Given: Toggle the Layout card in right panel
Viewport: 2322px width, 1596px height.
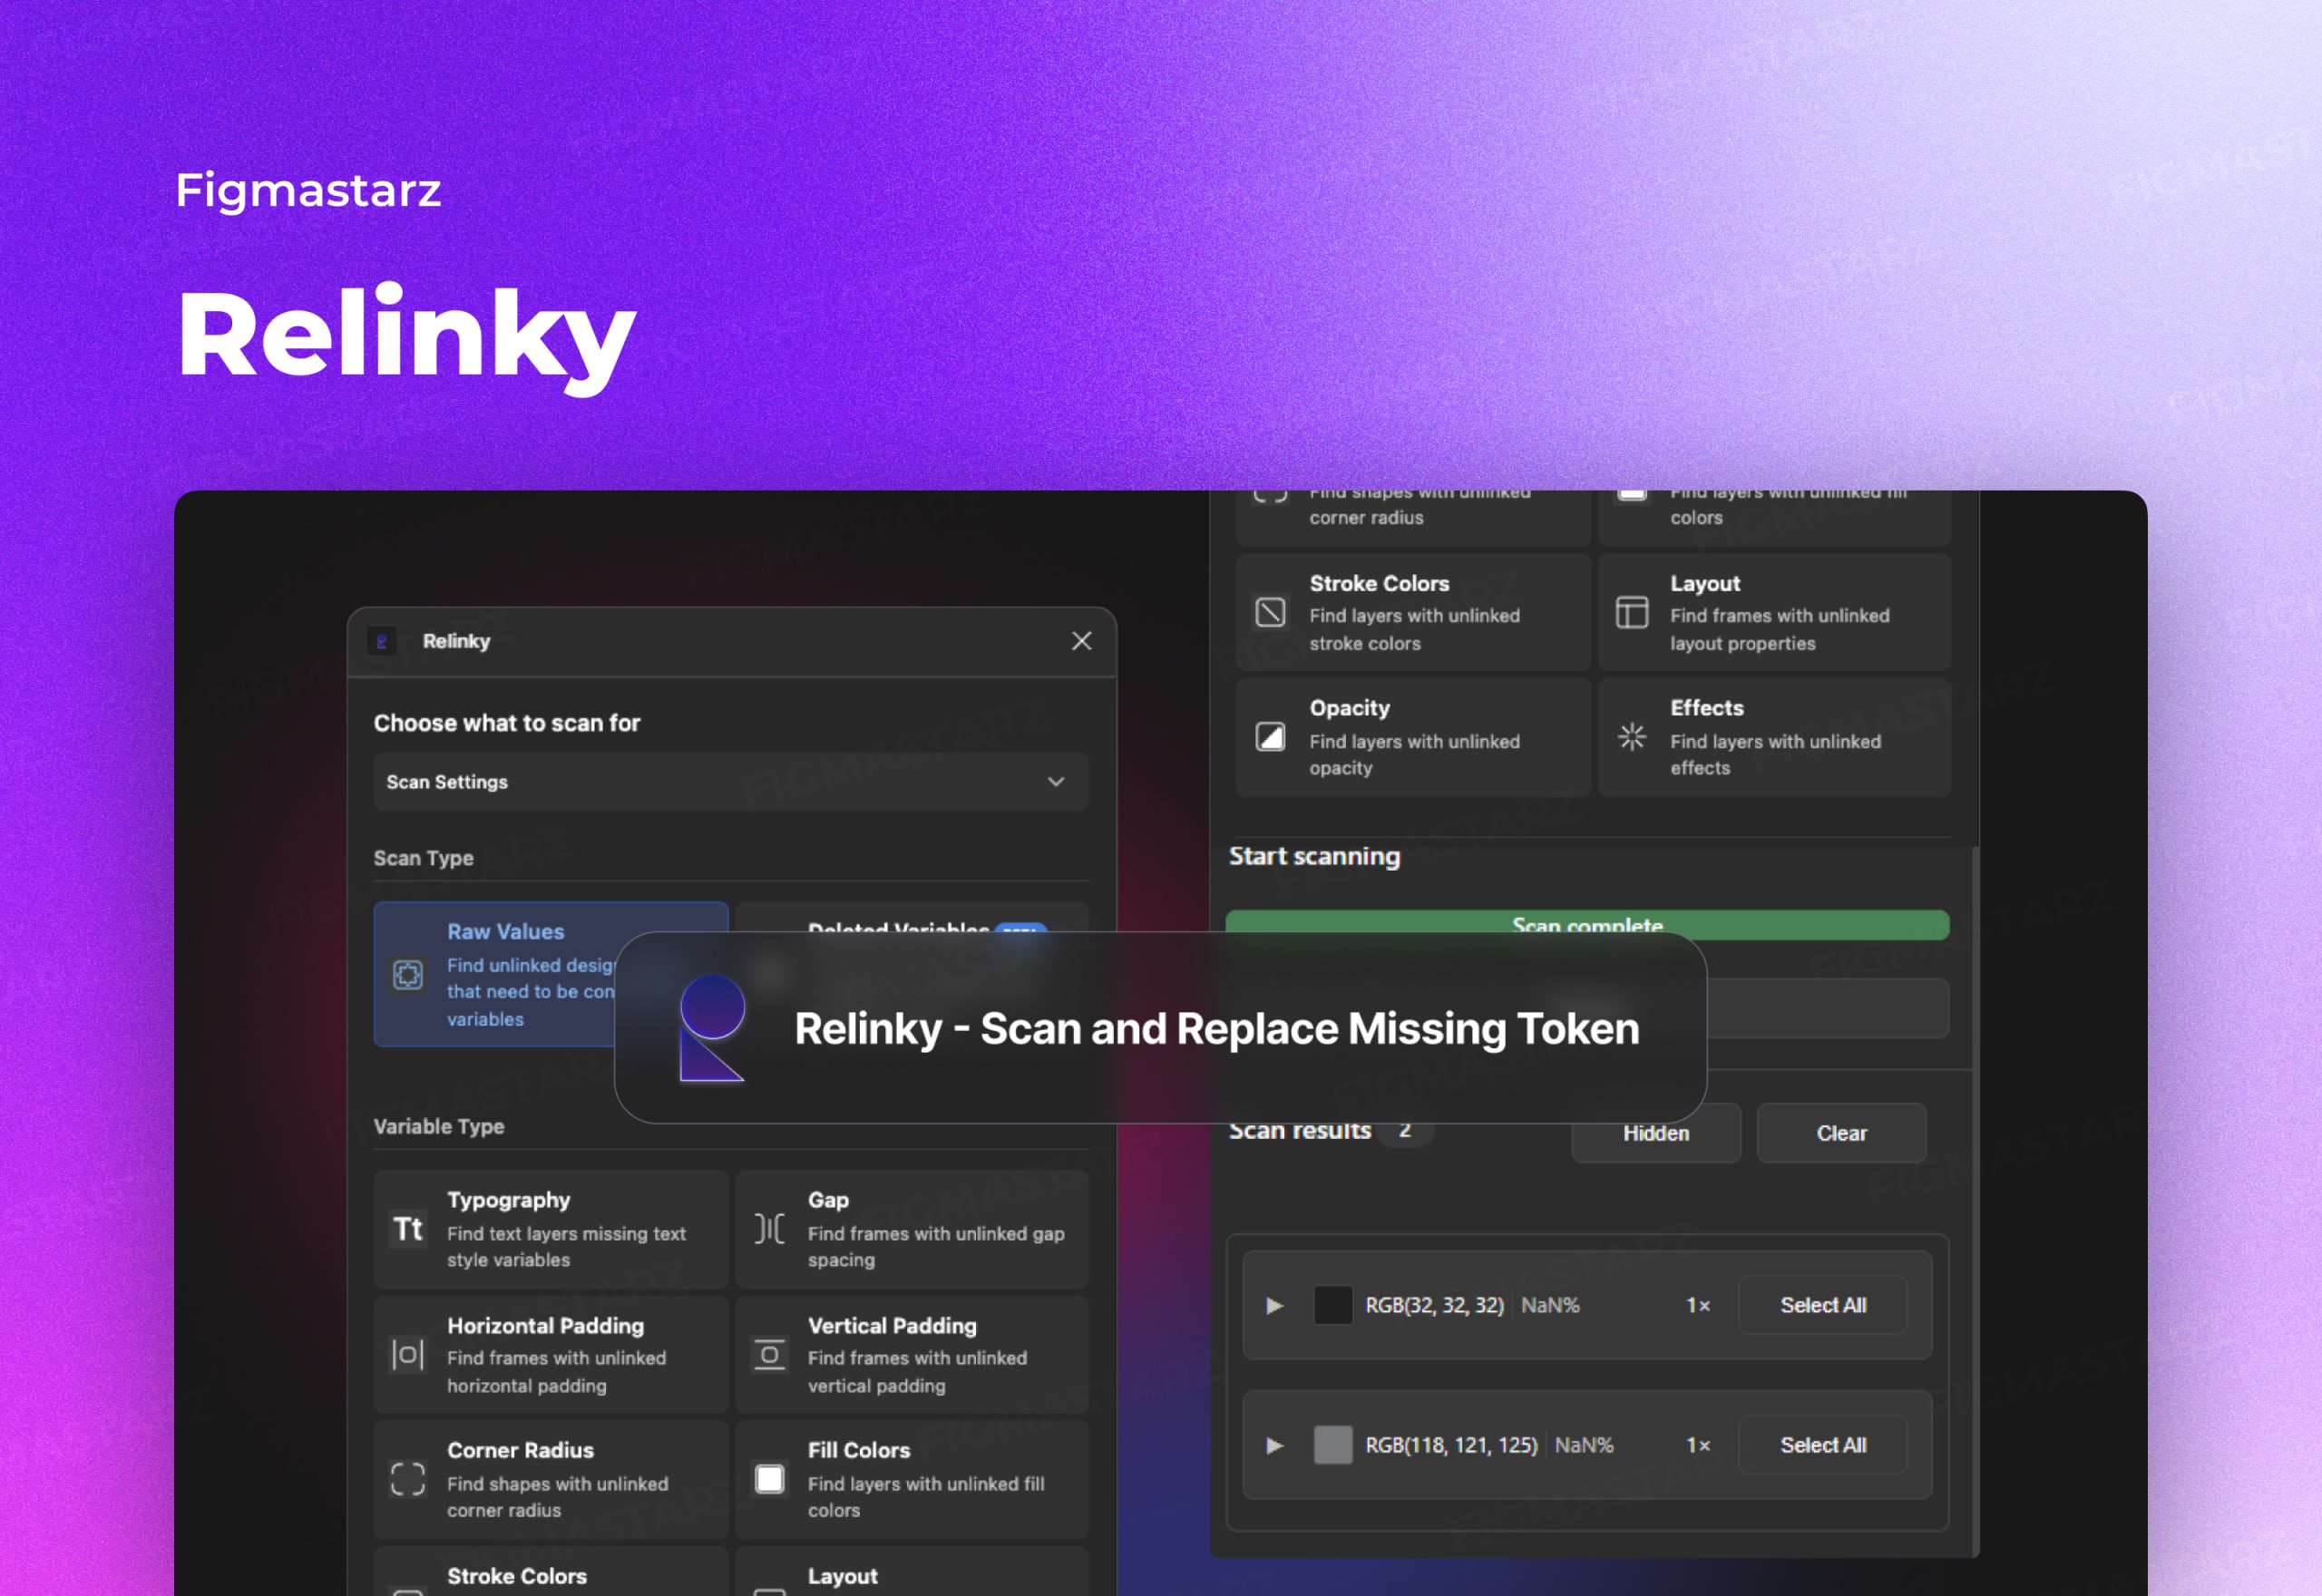Looking at the screenshot, I should (1774, 612).
